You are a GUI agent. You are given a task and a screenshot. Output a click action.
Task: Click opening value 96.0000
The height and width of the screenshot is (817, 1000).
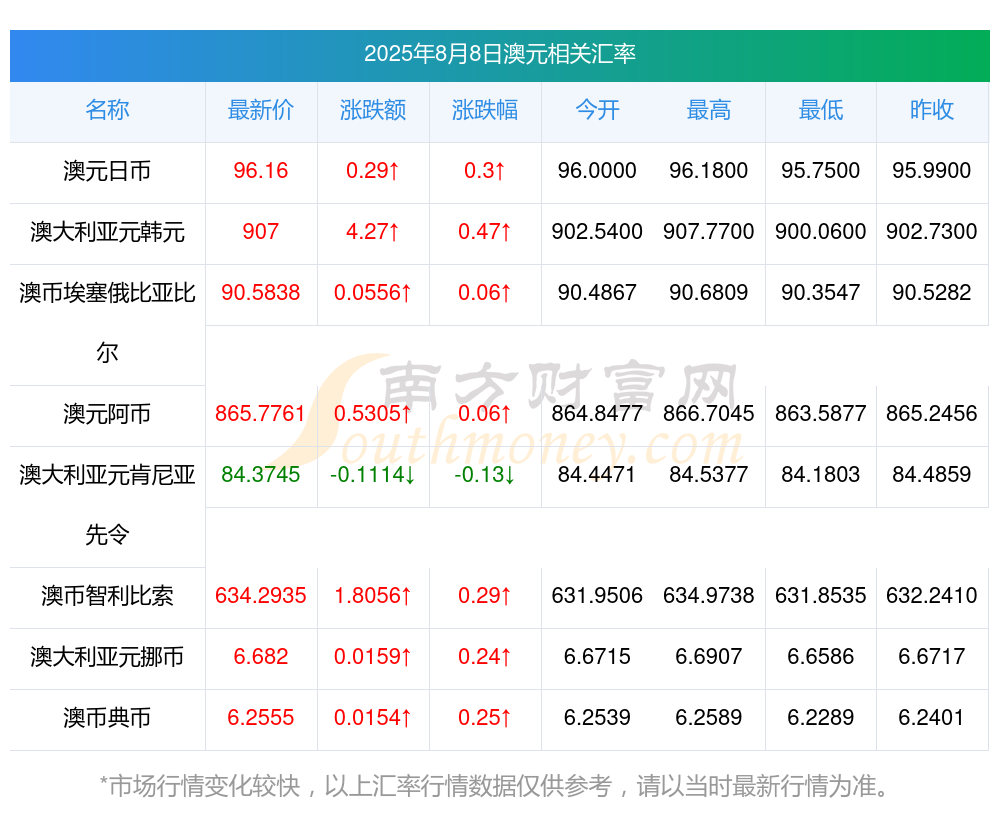click(x=597, y=170)
